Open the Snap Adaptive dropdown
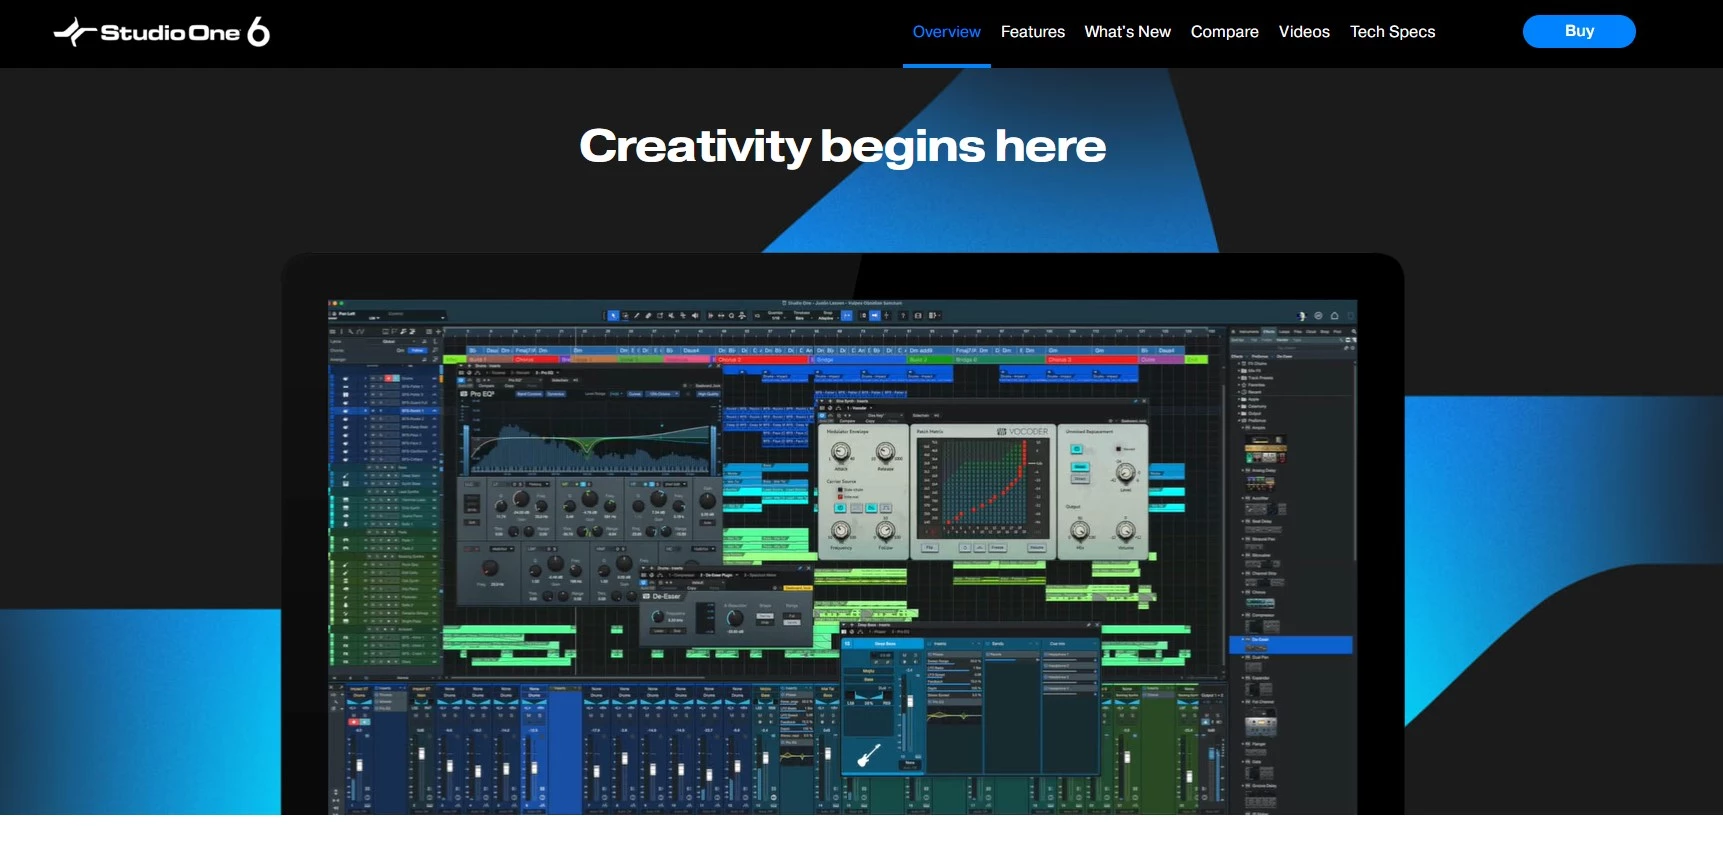Screen dimensions: 1723x857 pyautogui.click(x=827, y=316)
